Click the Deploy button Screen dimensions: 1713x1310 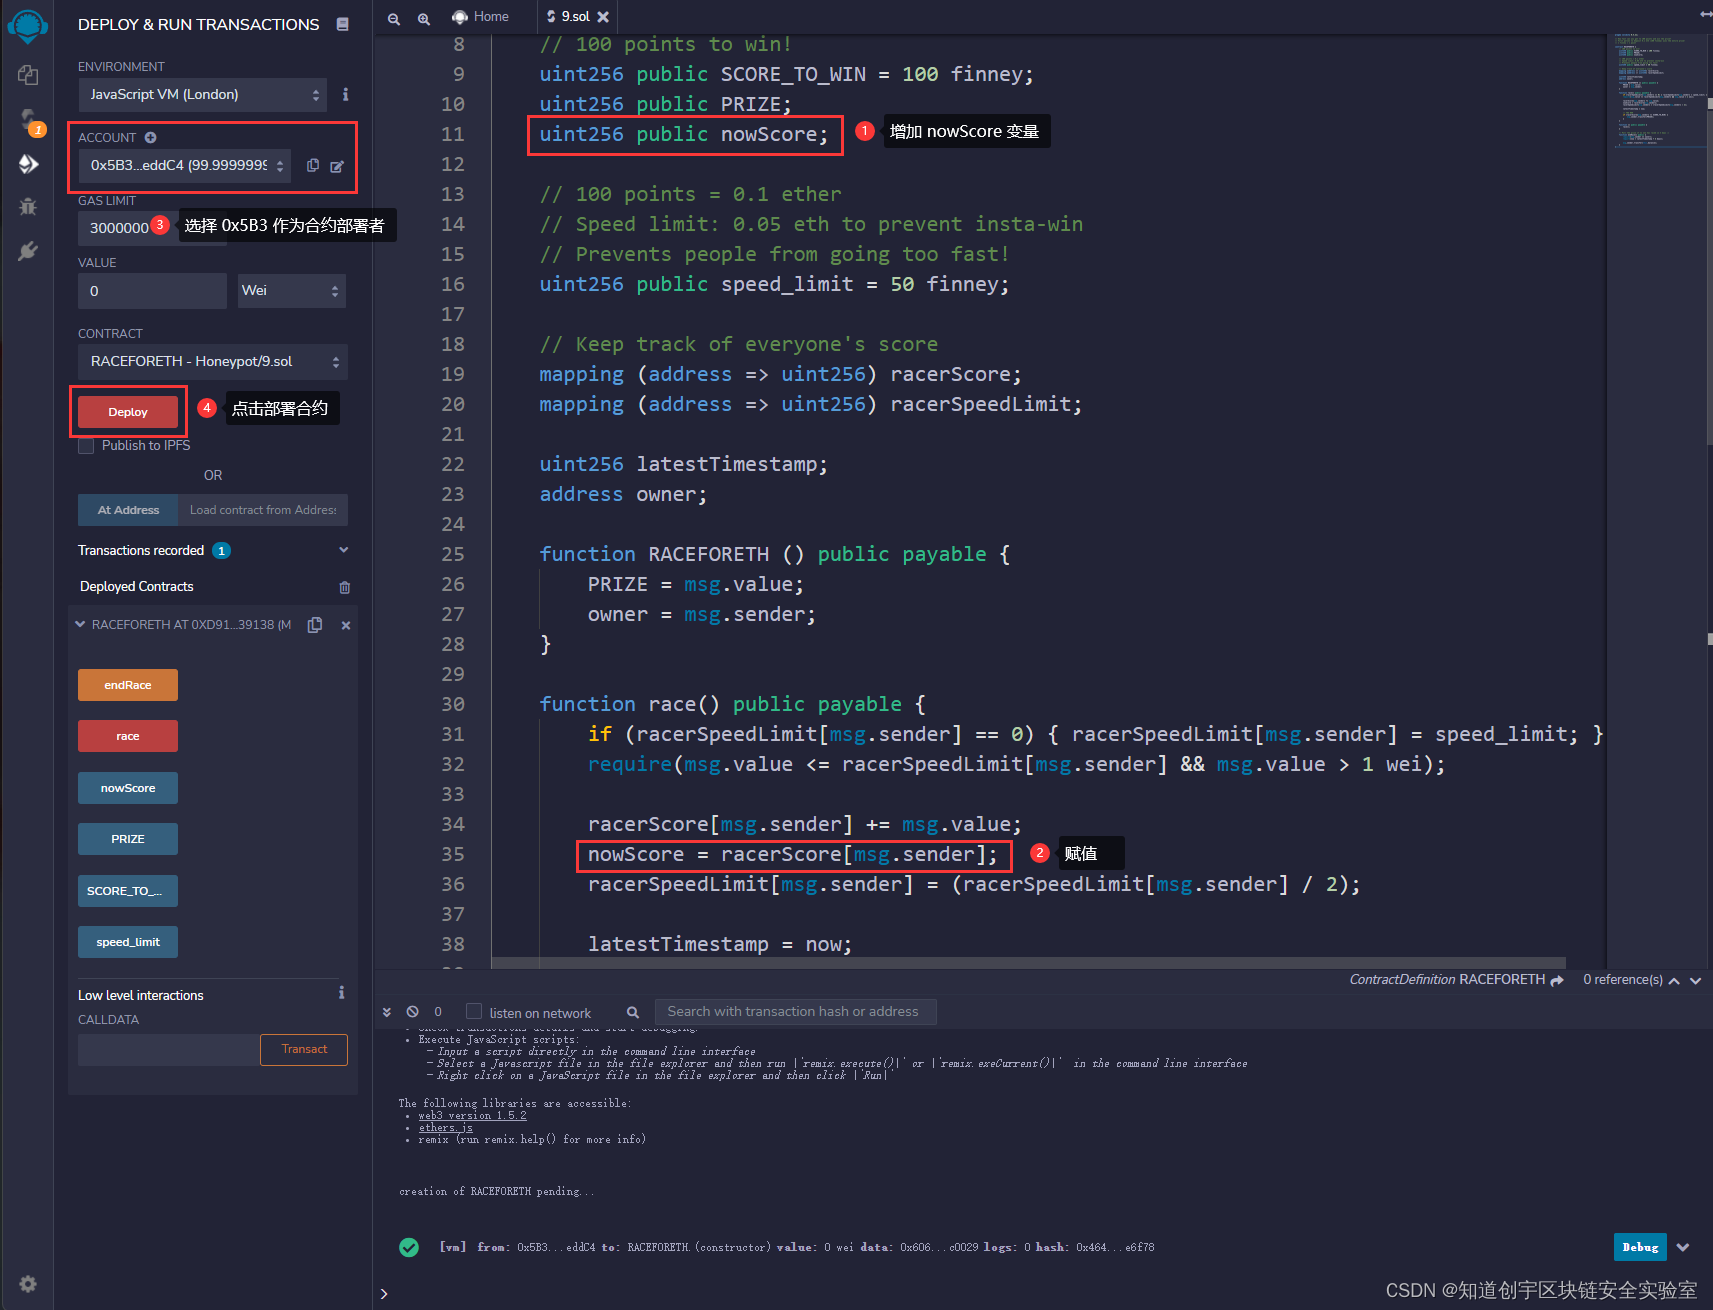click(x=128, y=412)
